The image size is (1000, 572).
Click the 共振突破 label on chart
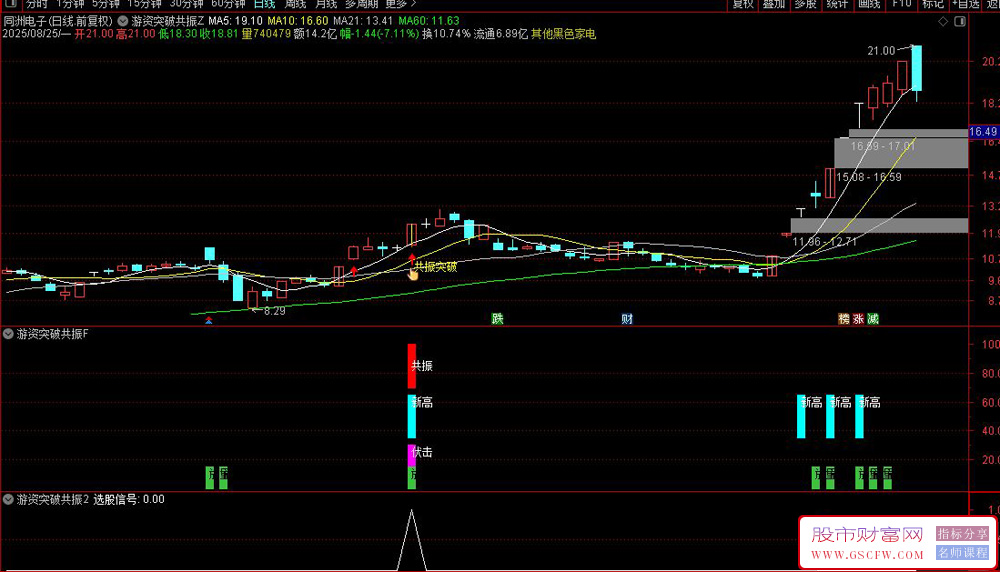436,267
